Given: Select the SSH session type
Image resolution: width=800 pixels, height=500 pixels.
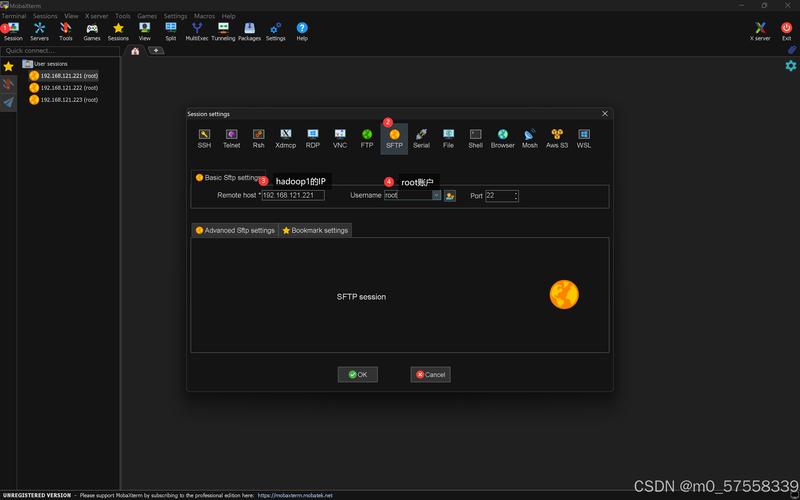Looking at the screenshot, I should tap(204, 138).
